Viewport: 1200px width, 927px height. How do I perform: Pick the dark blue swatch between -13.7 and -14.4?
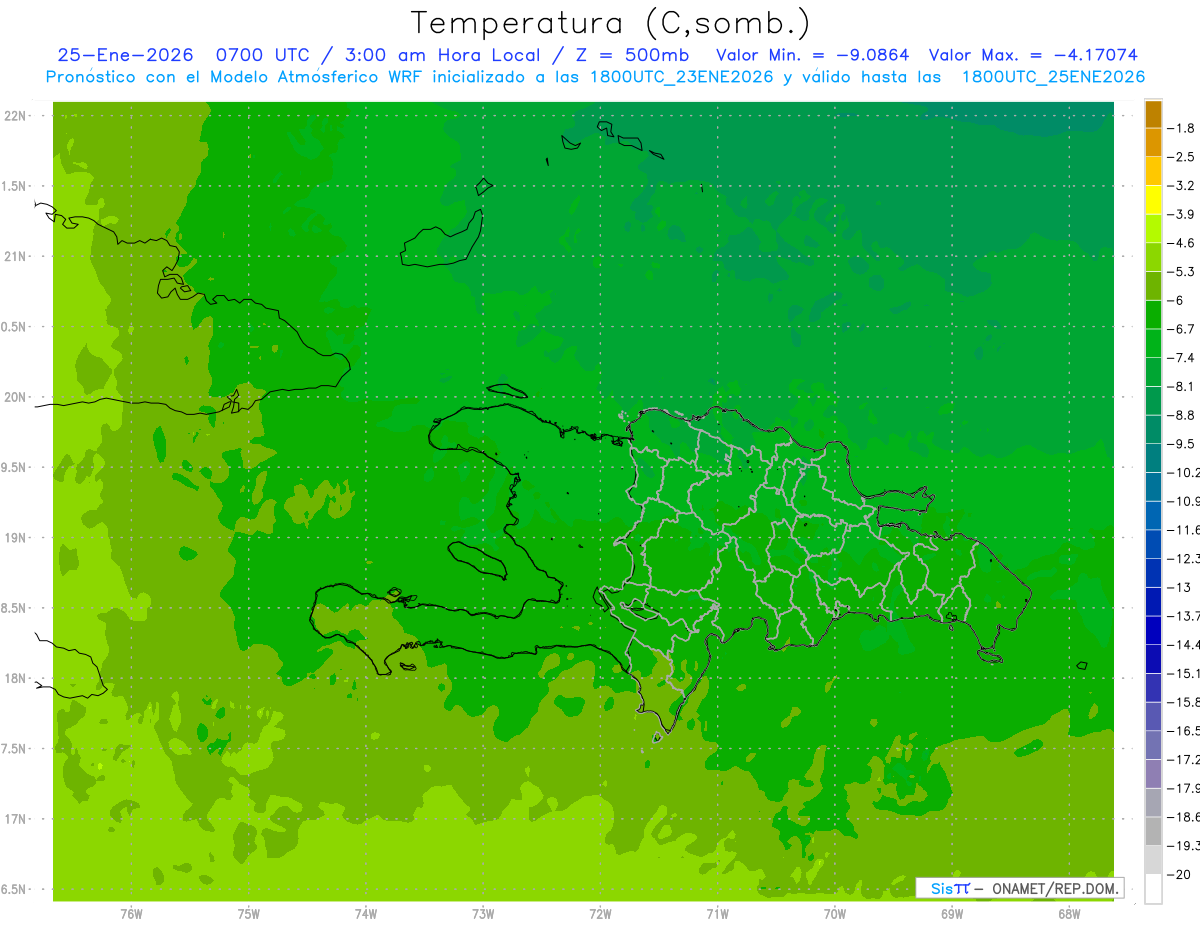1153,630
